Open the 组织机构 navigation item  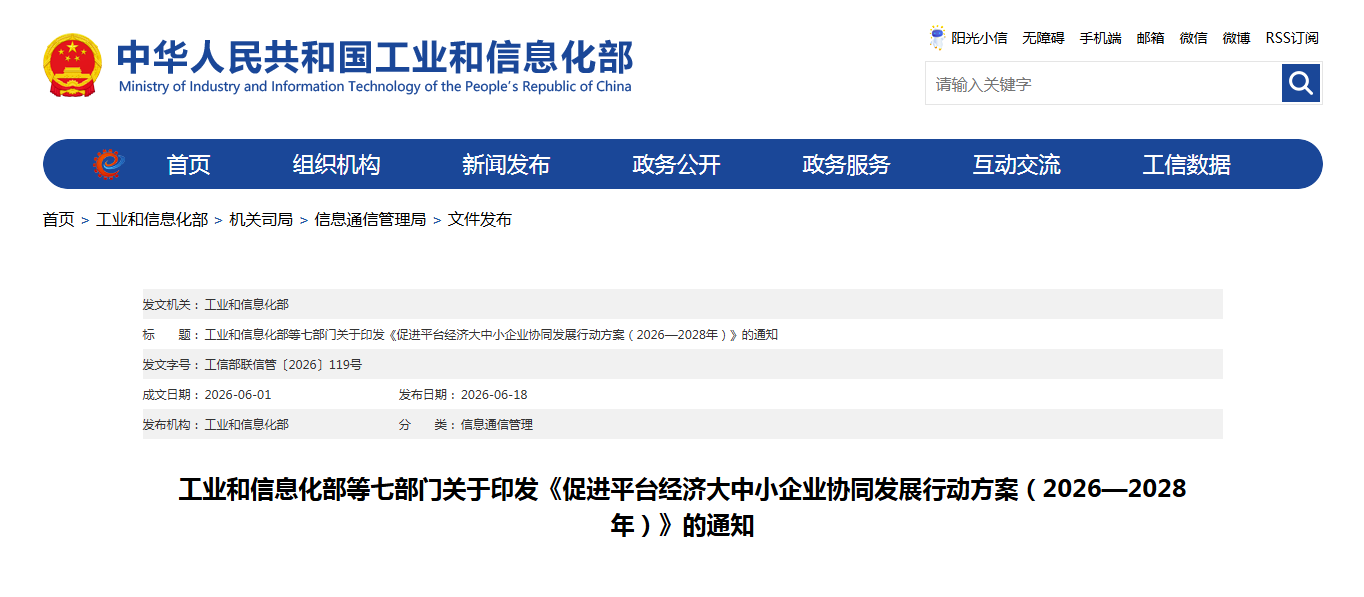coord(336,165)
